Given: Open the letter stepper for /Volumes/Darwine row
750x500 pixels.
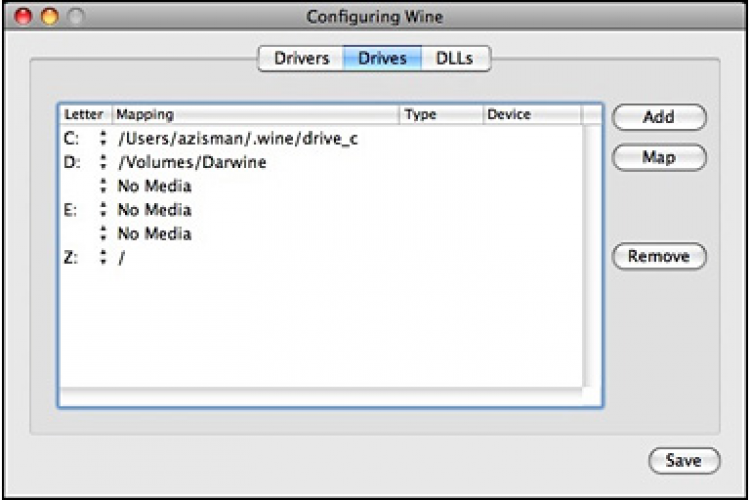Looking at the screenshot, I should click(x=103, y=162).
